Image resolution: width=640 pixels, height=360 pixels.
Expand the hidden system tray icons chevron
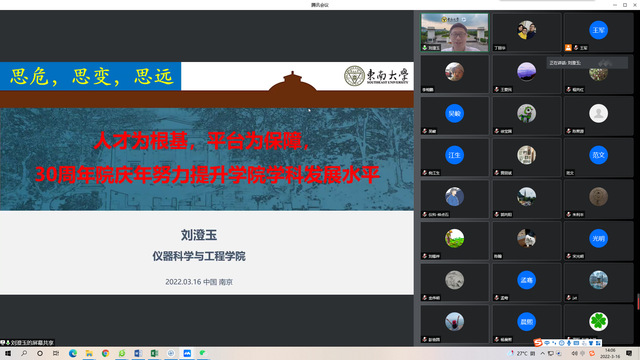click(x=543, y=353)
